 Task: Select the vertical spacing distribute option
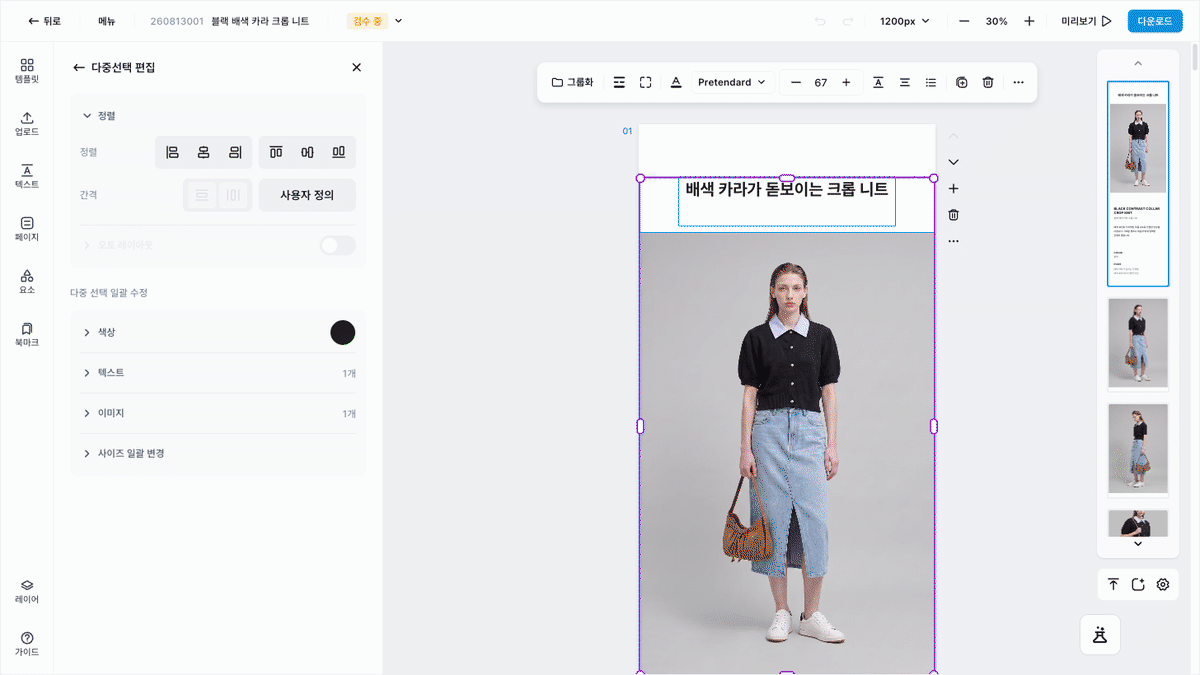click(x=202, y=195)
